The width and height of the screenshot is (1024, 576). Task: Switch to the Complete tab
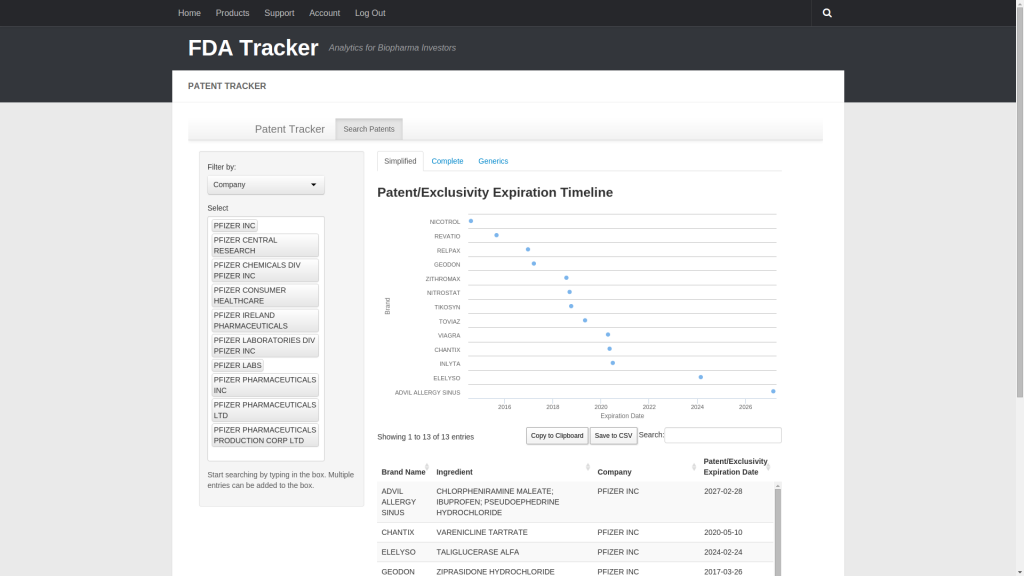pyautogui.click(x=447, y=161)
